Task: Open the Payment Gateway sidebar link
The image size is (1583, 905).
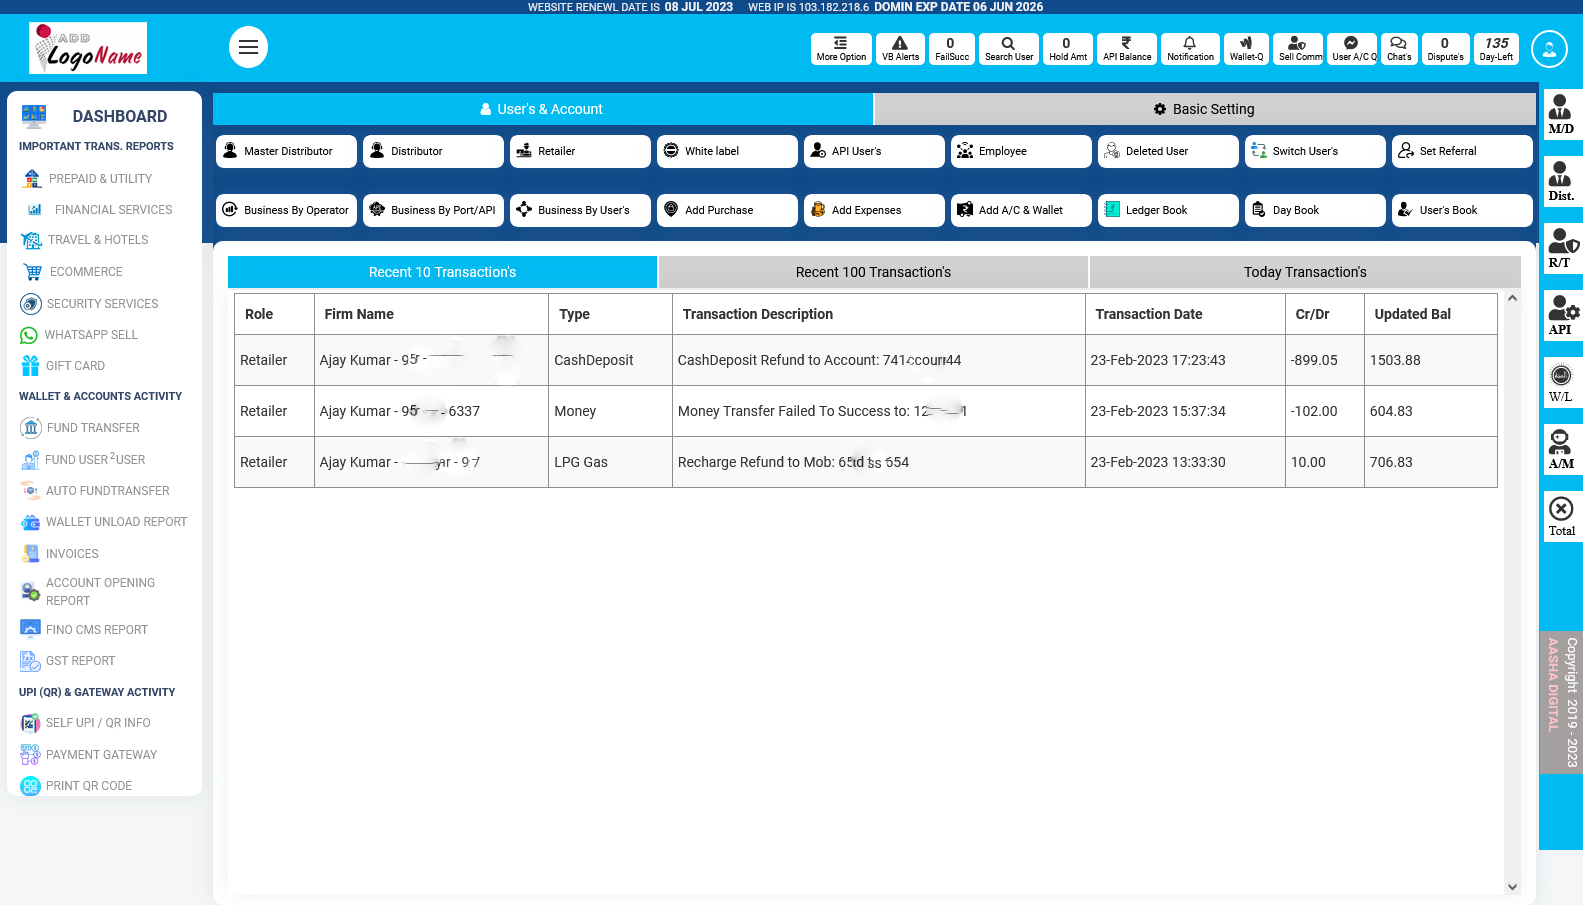Action: point(101,755)
